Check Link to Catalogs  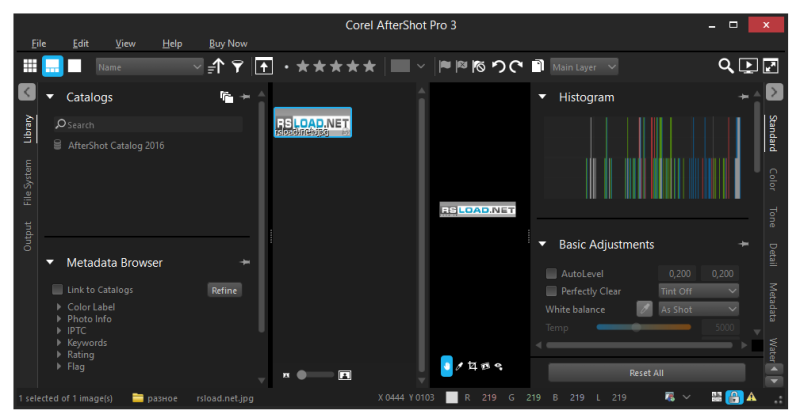tap(57, 289)
